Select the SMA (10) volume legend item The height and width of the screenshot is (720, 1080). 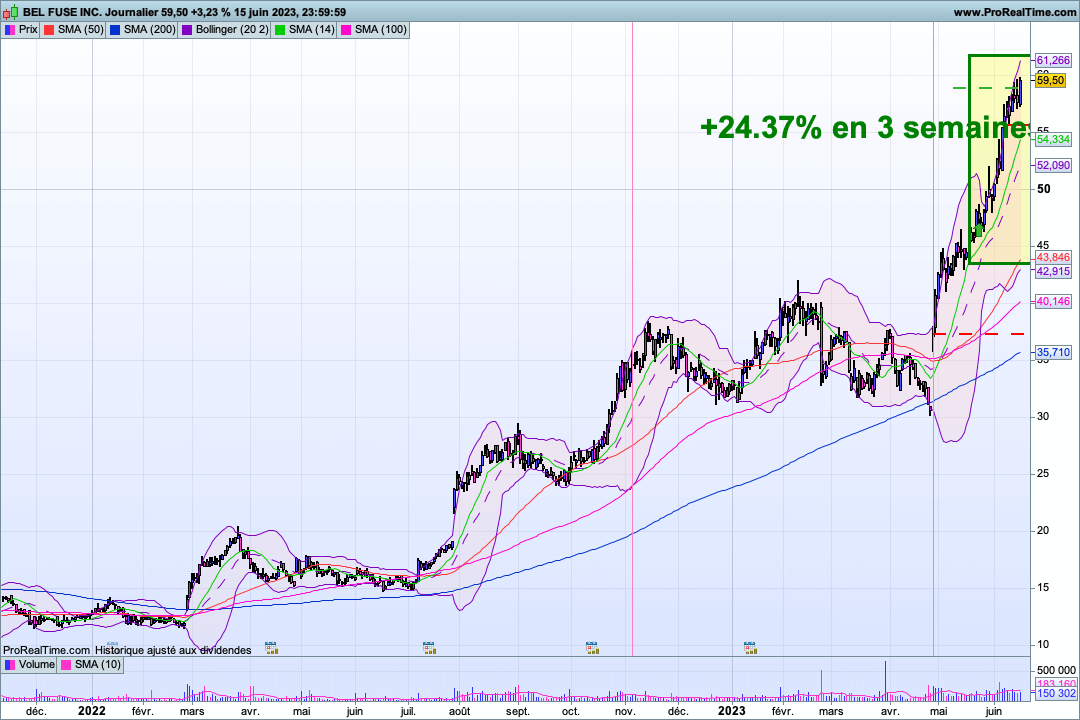[x=91, y=665]
